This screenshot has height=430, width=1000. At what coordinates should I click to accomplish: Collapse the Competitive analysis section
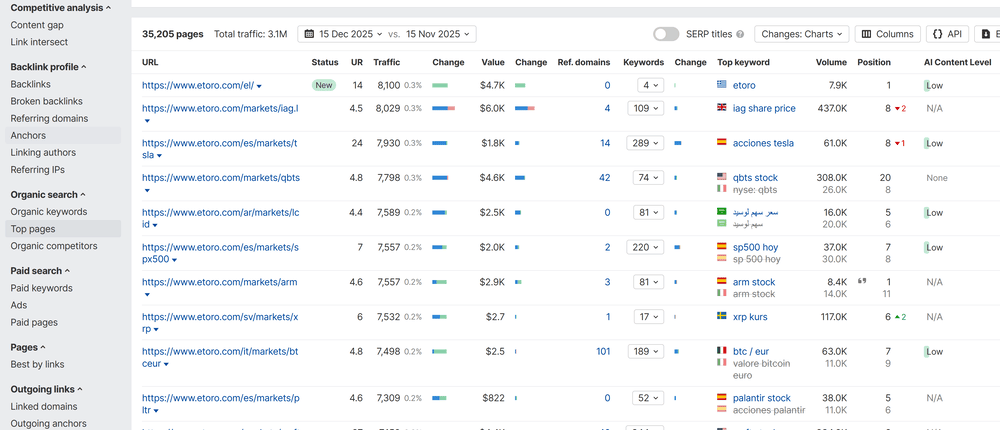[x=61, y=8]
